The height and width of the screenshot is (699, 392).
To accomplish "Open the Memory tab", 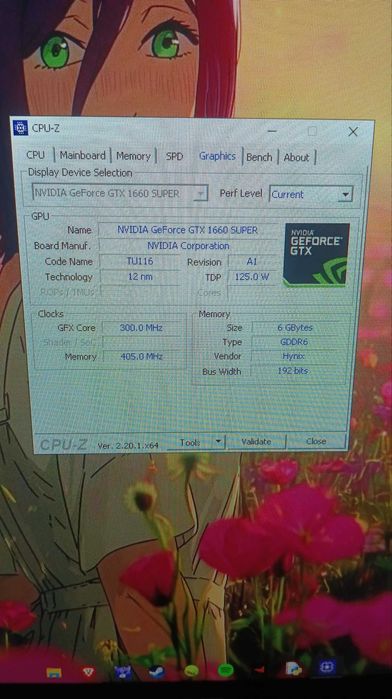I will tap(133, 156).
